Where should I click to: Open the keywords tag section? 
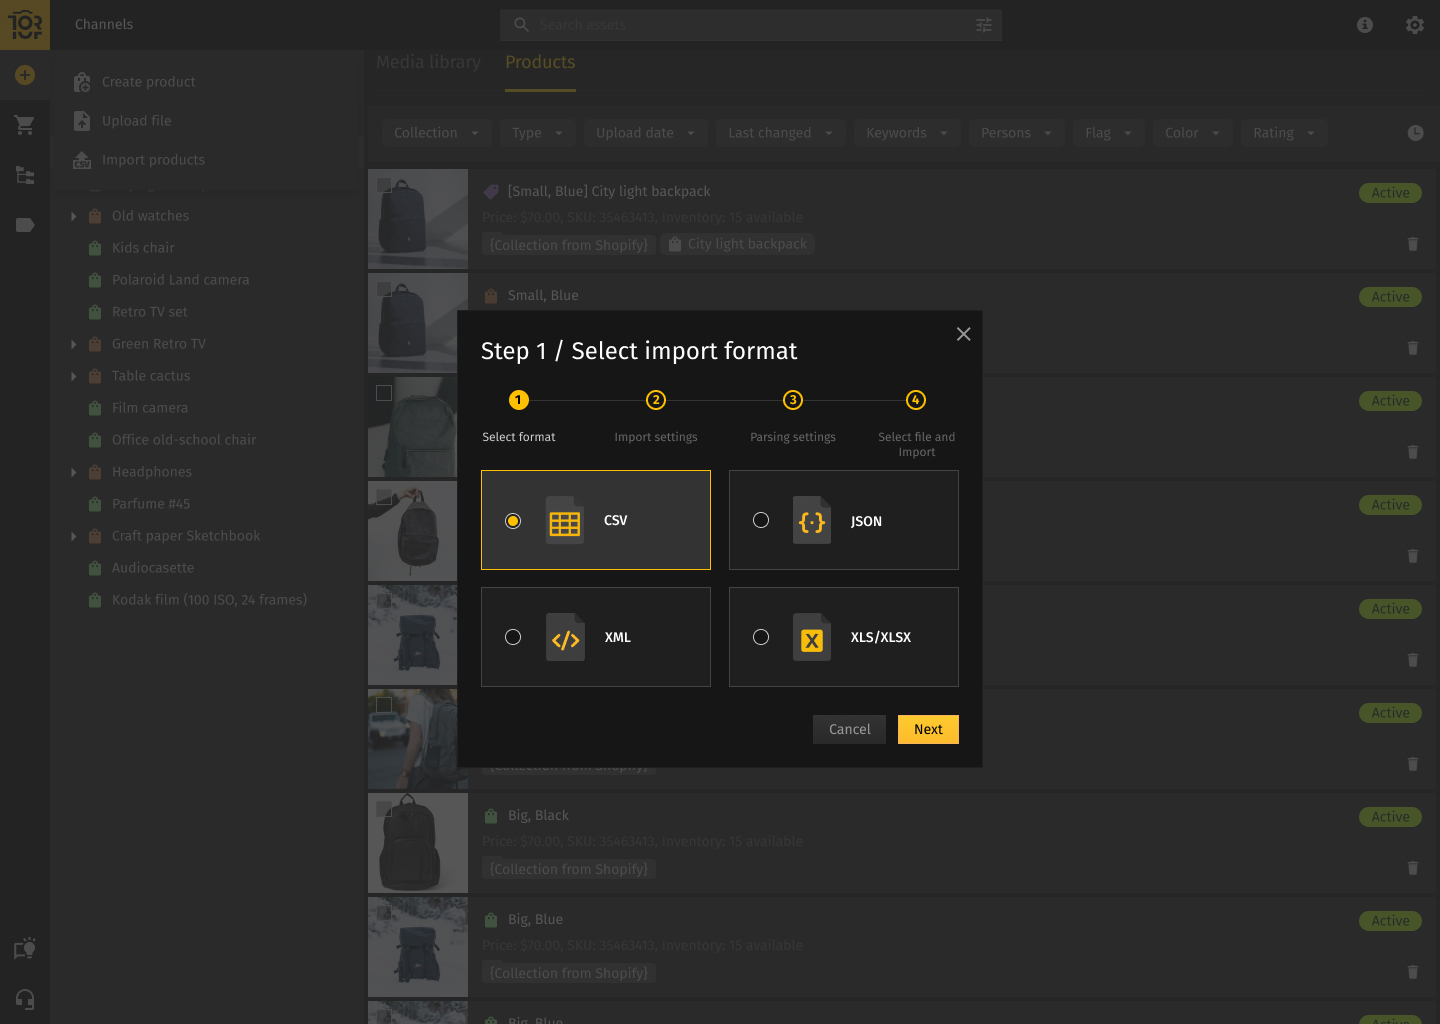(x=24, y=225)
